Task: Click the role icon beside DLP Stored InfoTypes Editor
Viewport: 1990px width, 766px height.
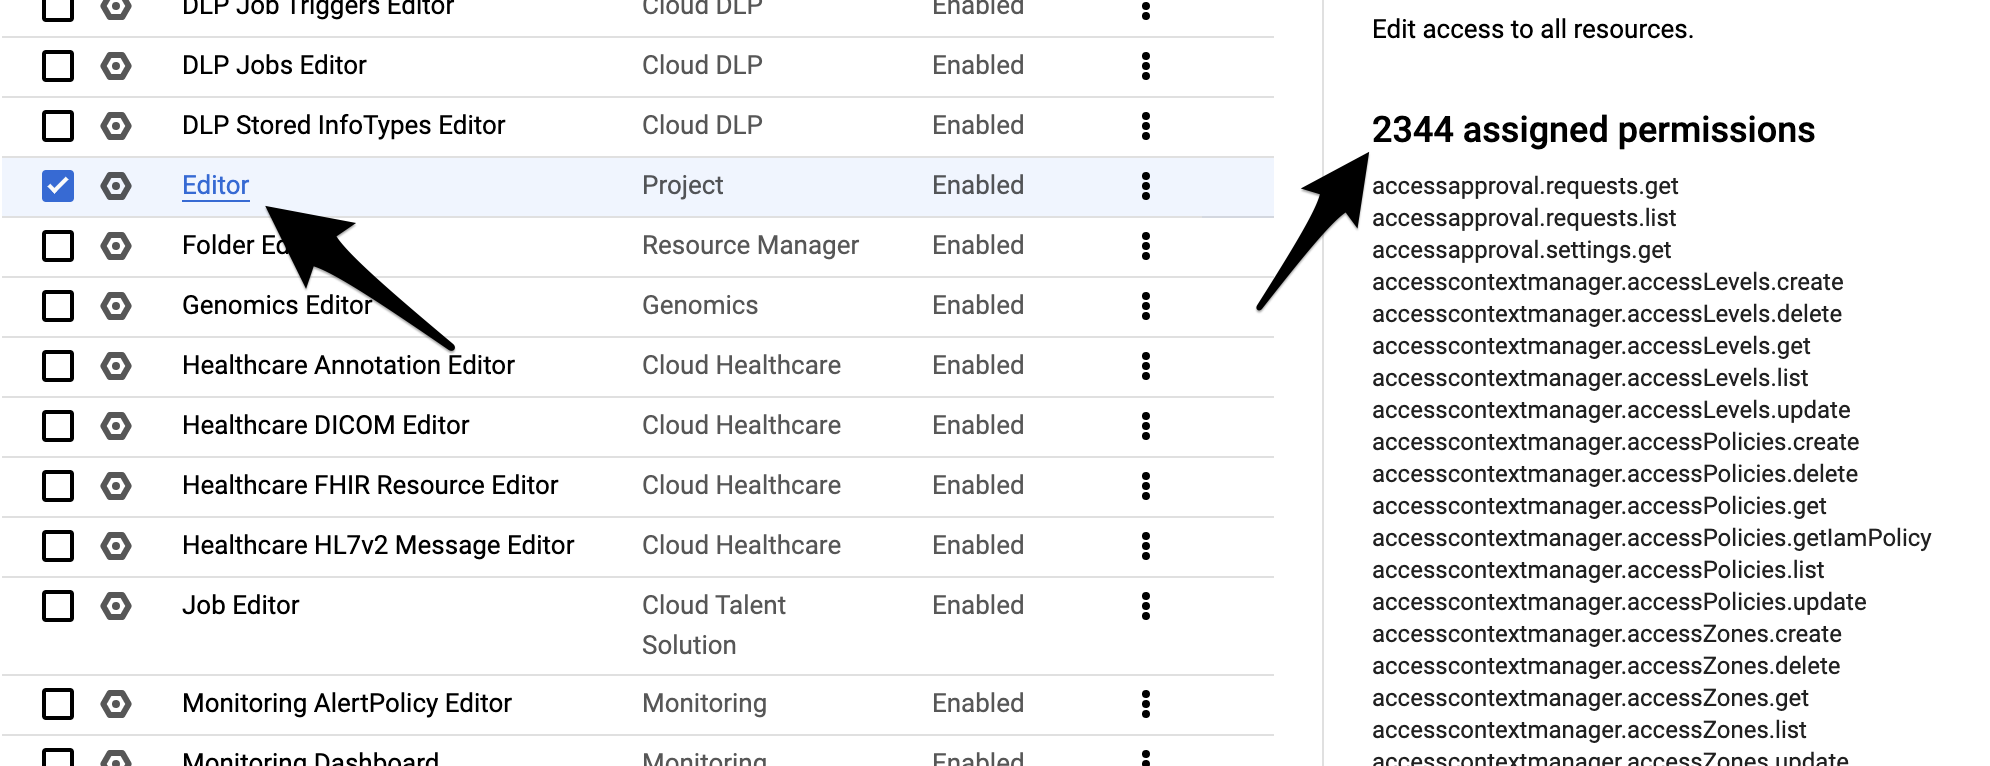Action: (116, 126)
